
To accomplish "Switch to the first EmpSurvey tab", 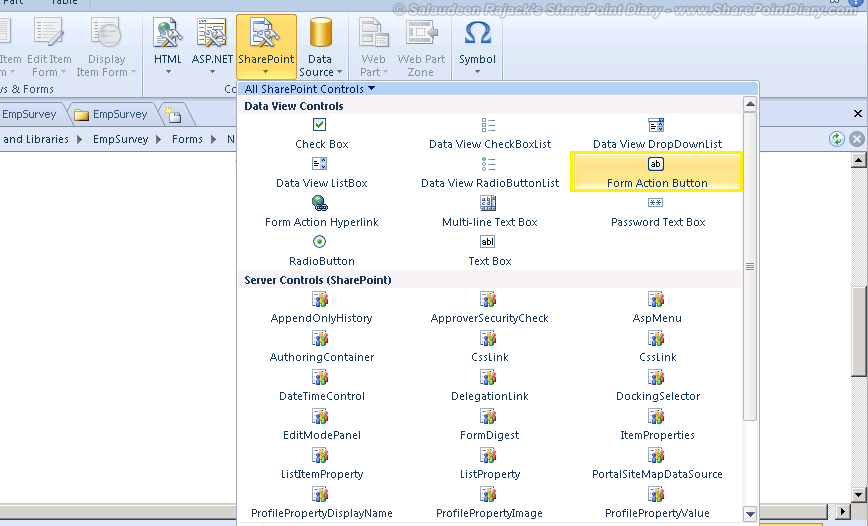I will [x=30, y=115].
